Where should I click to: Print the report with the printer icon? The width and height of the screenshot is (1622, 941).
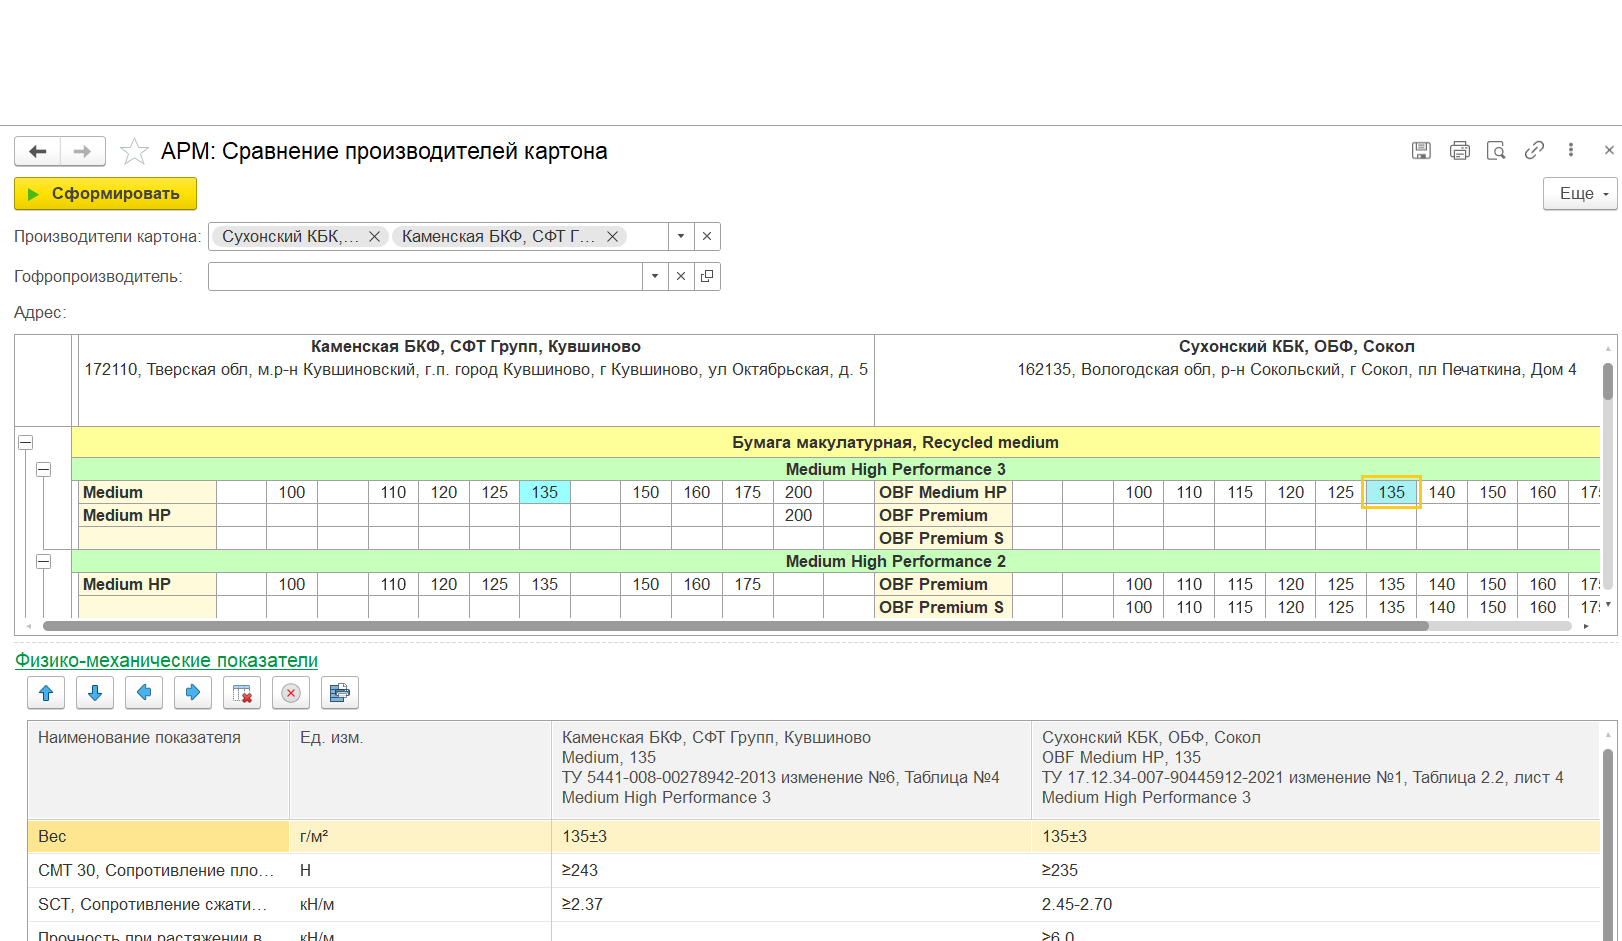(x=1459, y=150)
